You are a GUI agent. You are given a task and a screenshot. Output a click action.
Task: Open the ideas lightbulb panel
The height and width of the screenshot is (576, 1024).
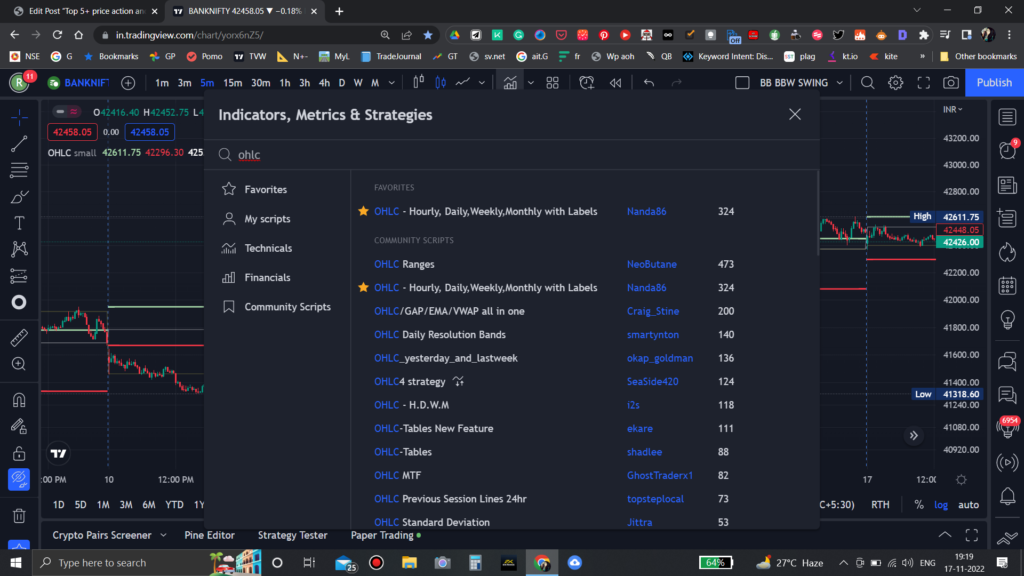(x=1008, y=319)
